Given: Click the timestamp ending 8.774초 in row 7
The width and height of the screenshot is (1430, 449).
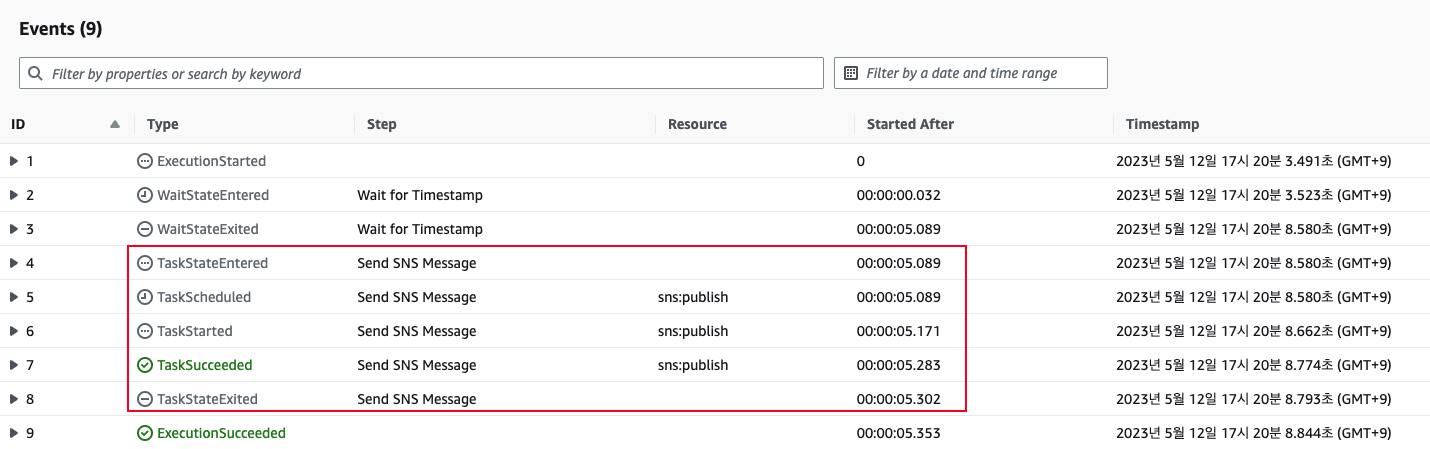Looking at the screenshot, I should click(1254, 365).
